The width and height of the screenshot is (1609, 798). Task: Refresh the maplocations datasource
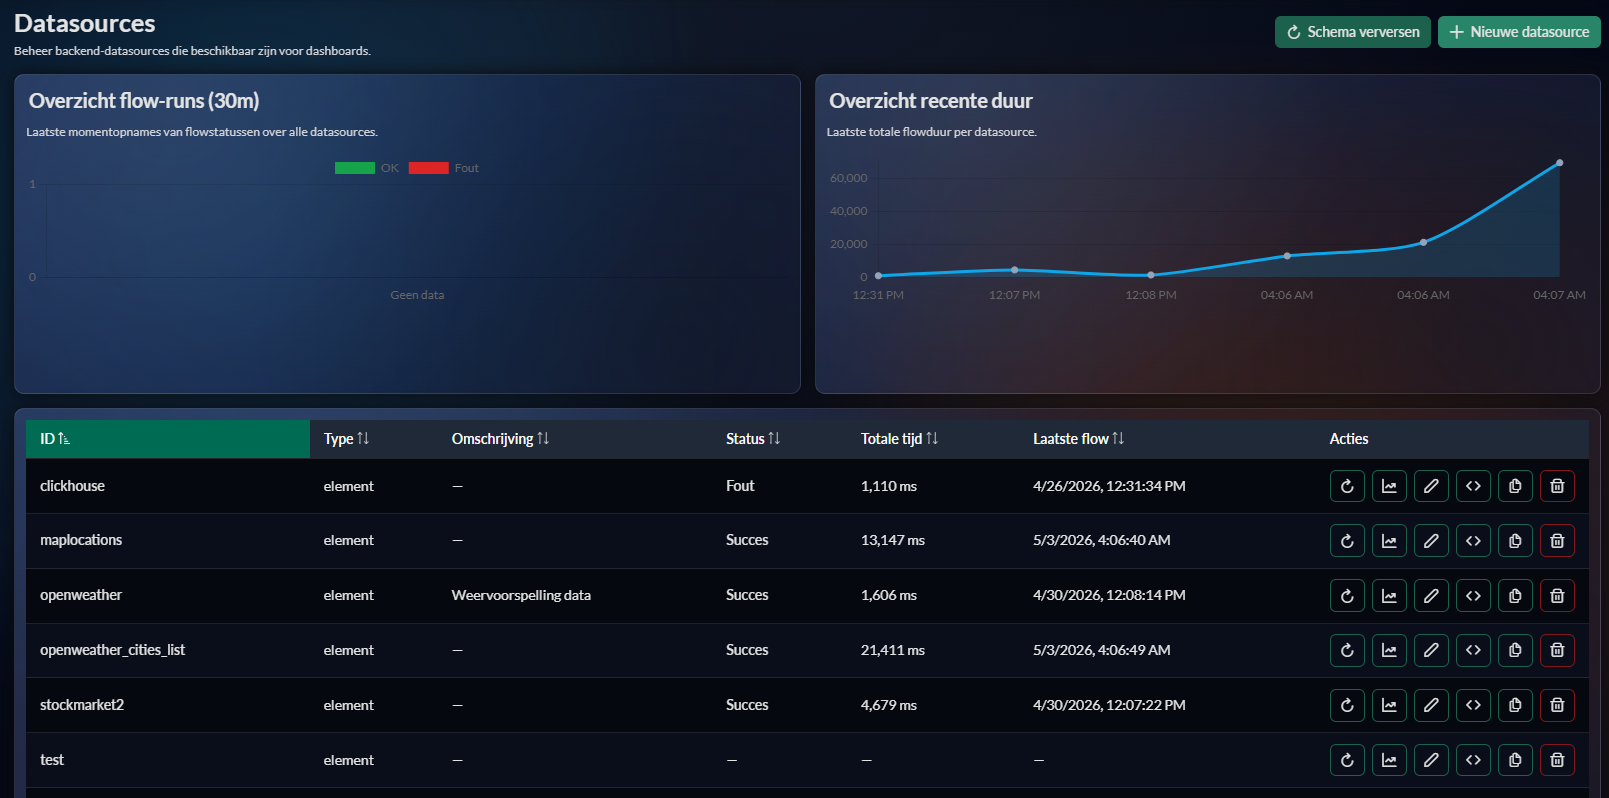pos(1347,541)
